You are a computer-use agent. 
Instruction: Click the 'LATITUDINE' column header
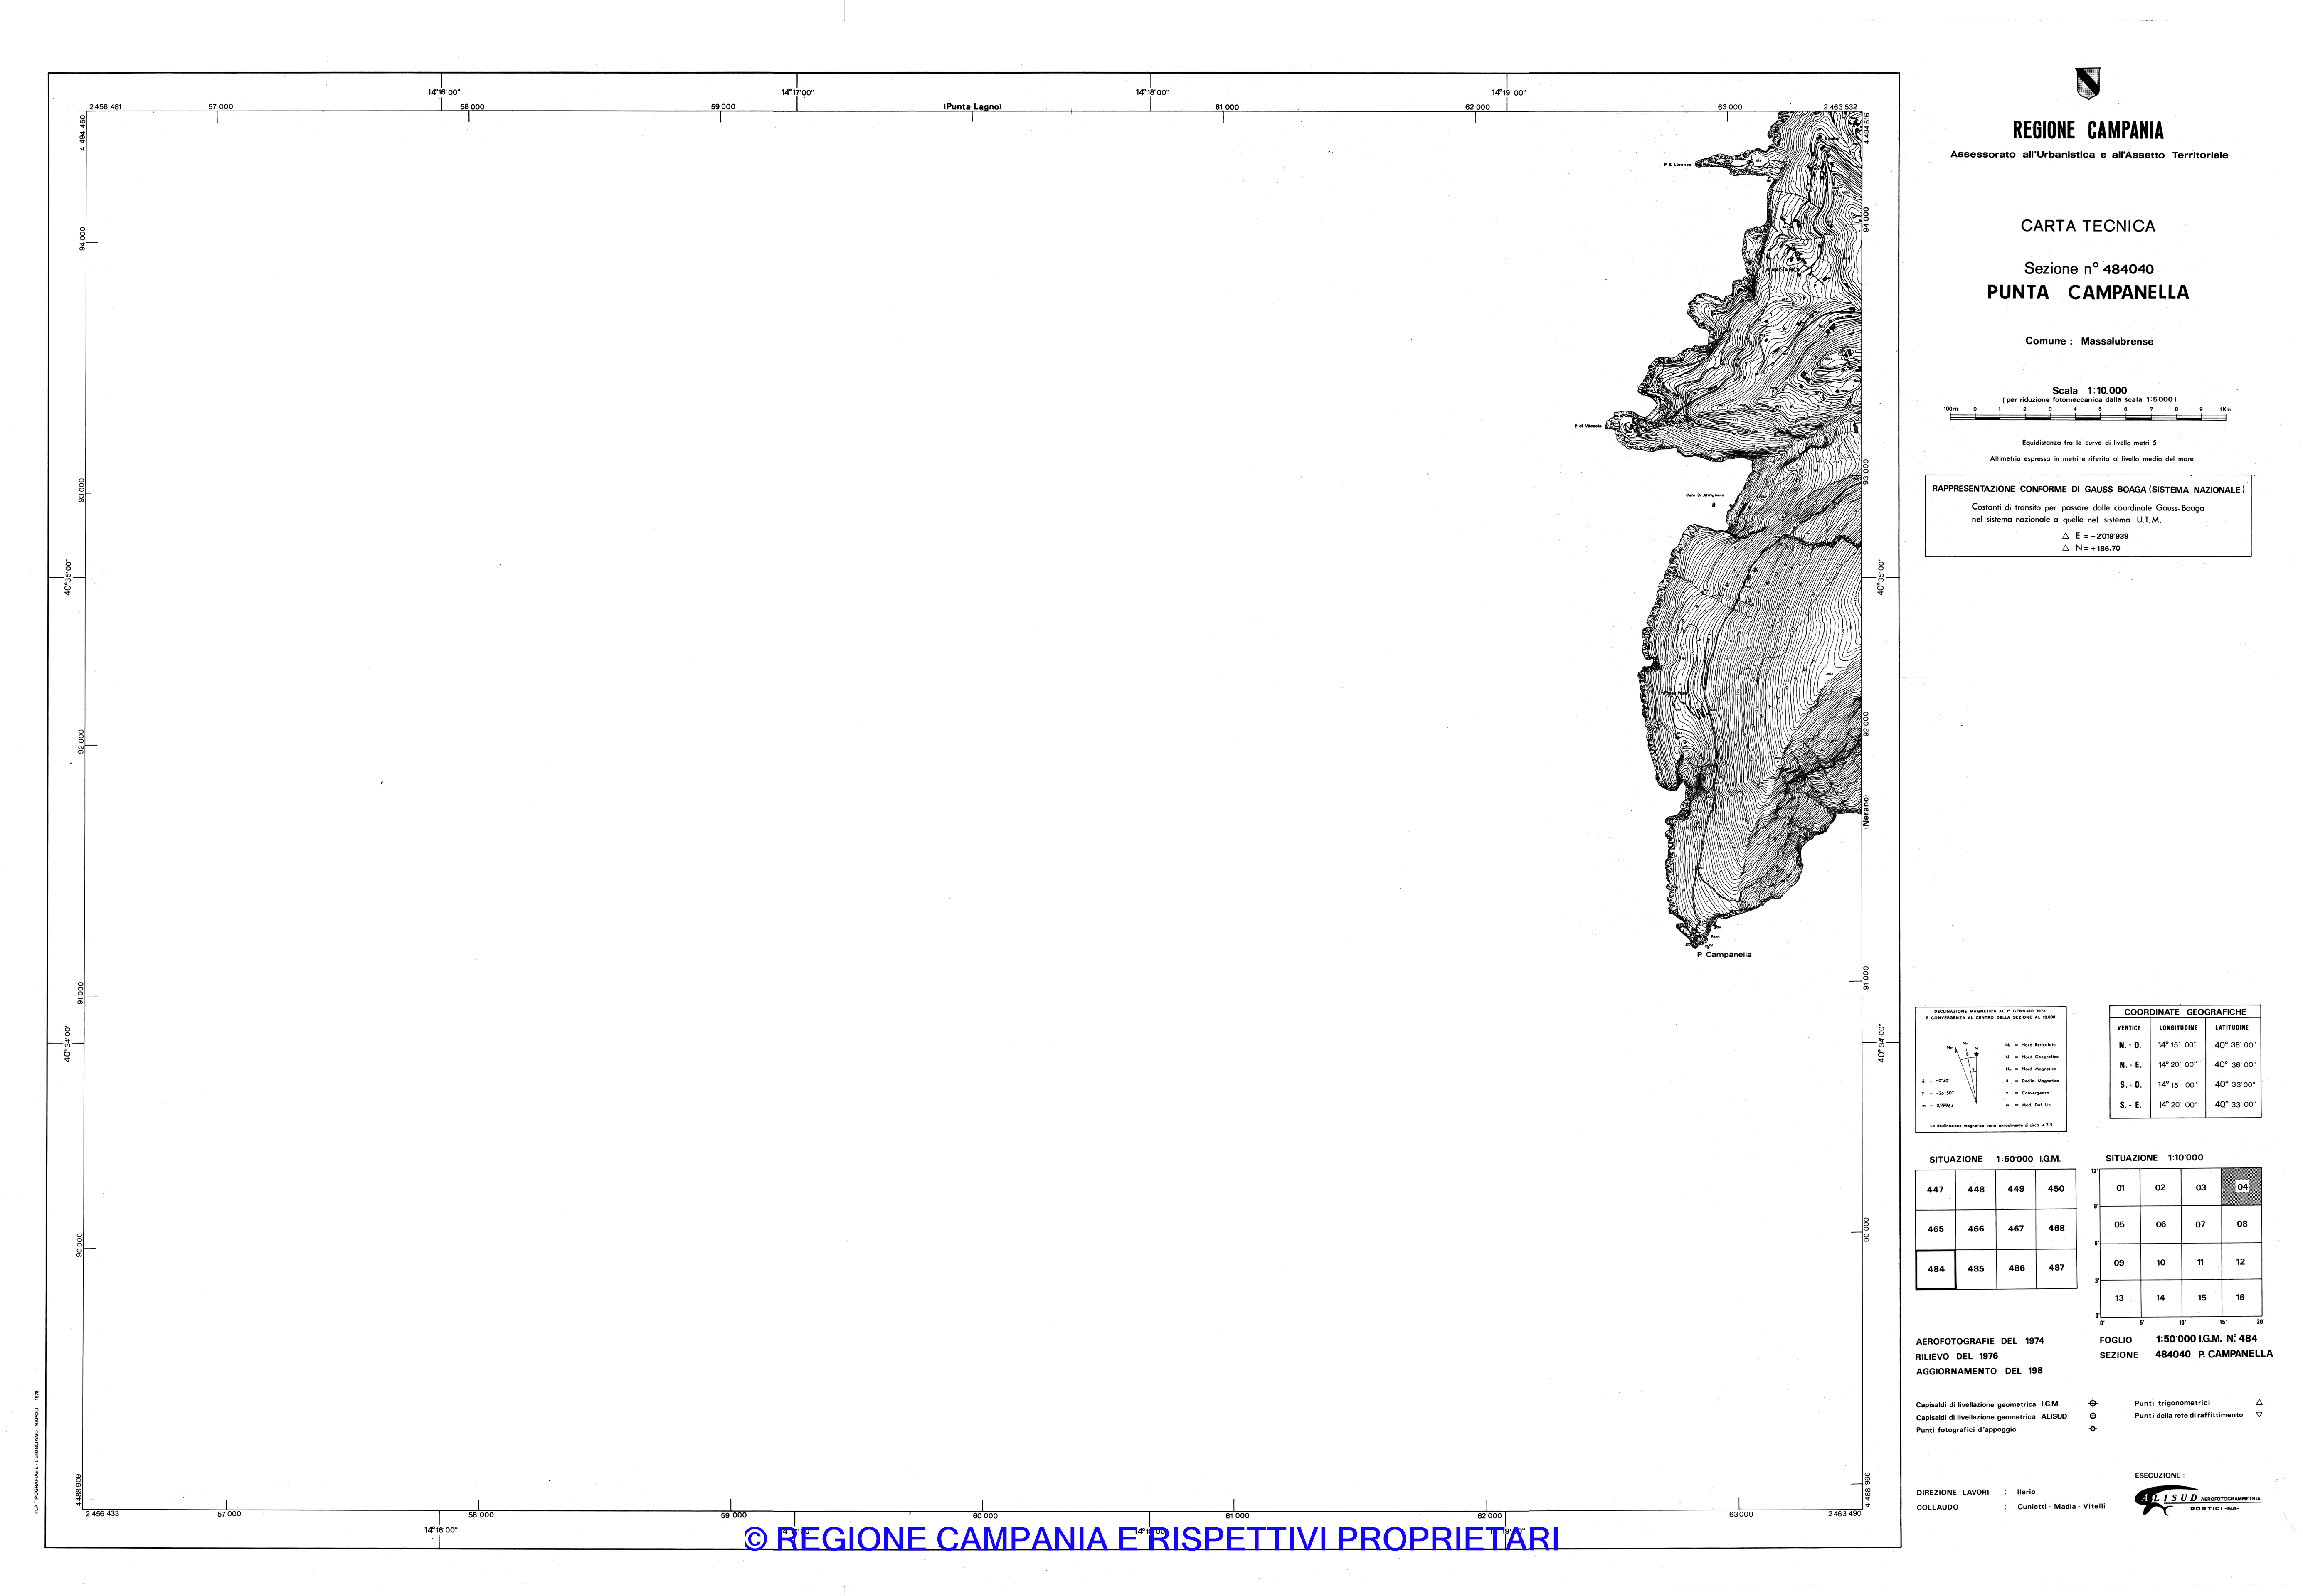click(x=2231, y=1027)
